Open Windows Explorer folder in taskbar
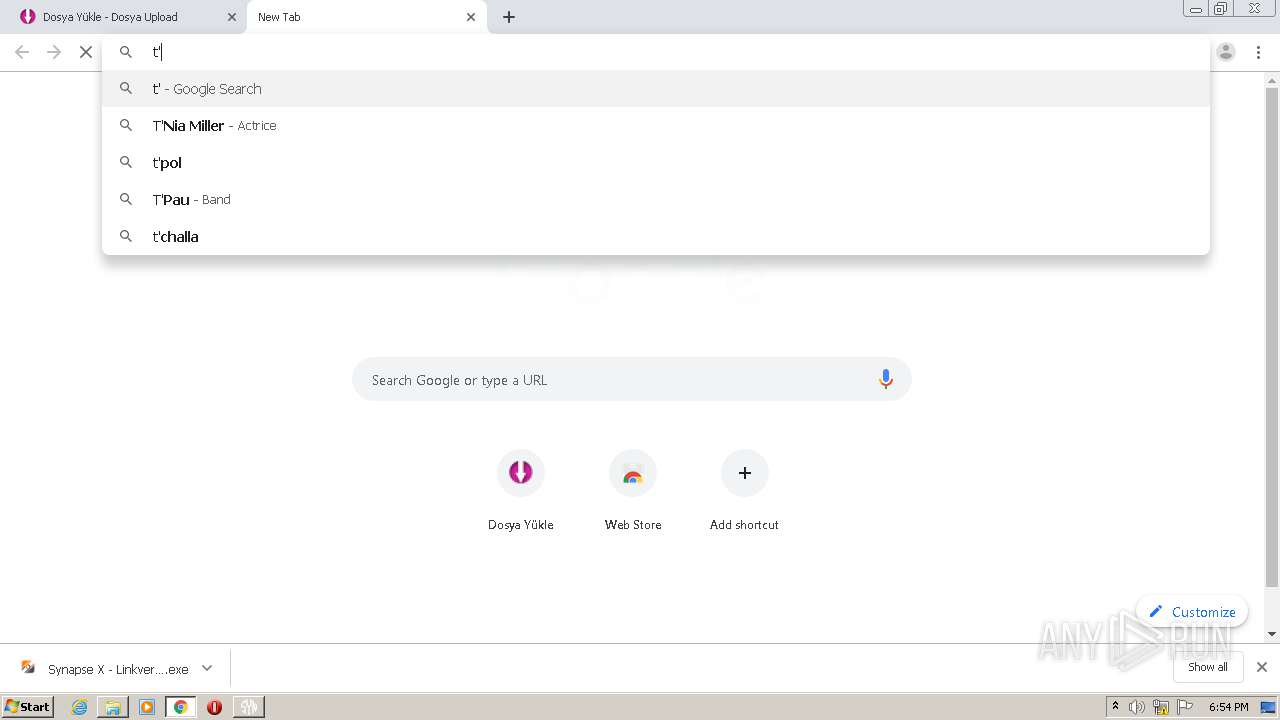The image size is (1280, 720). coord(113,707)
